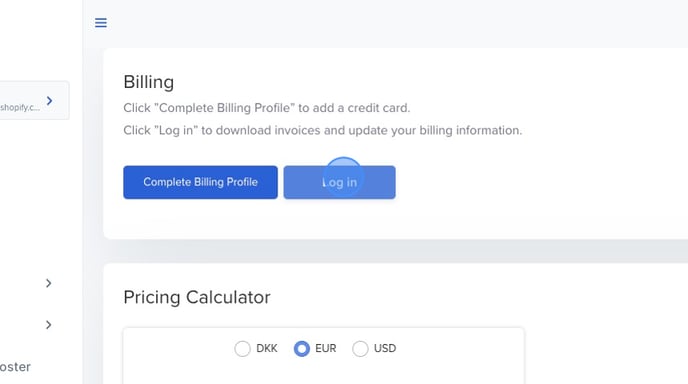Click the Billing section heading

149,82
